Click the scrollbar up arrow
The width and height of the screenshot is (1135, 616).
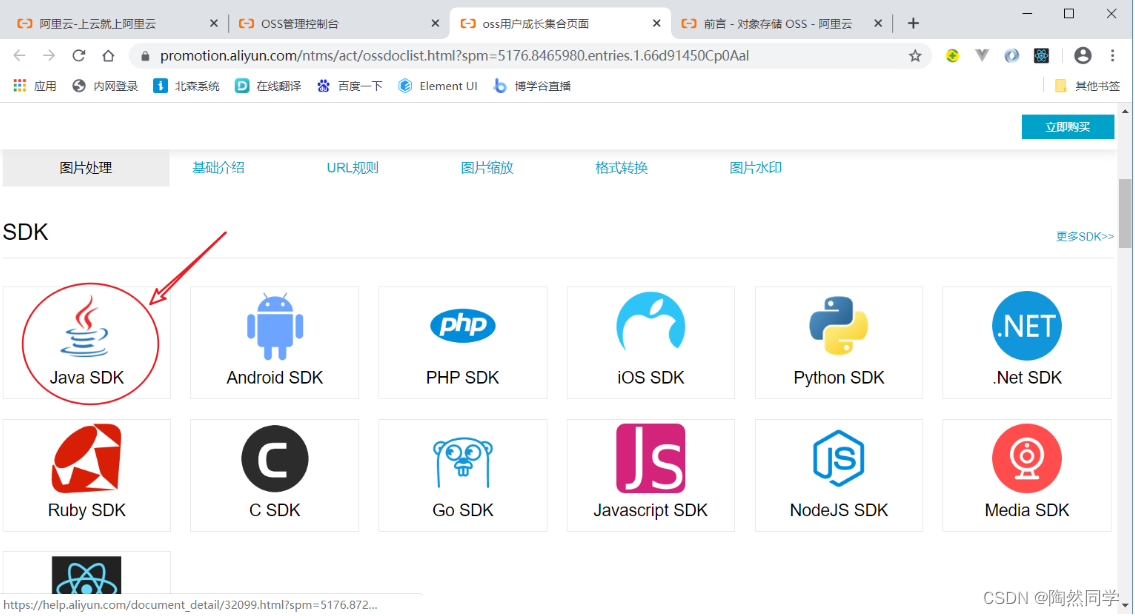[x=1125, y=111]
